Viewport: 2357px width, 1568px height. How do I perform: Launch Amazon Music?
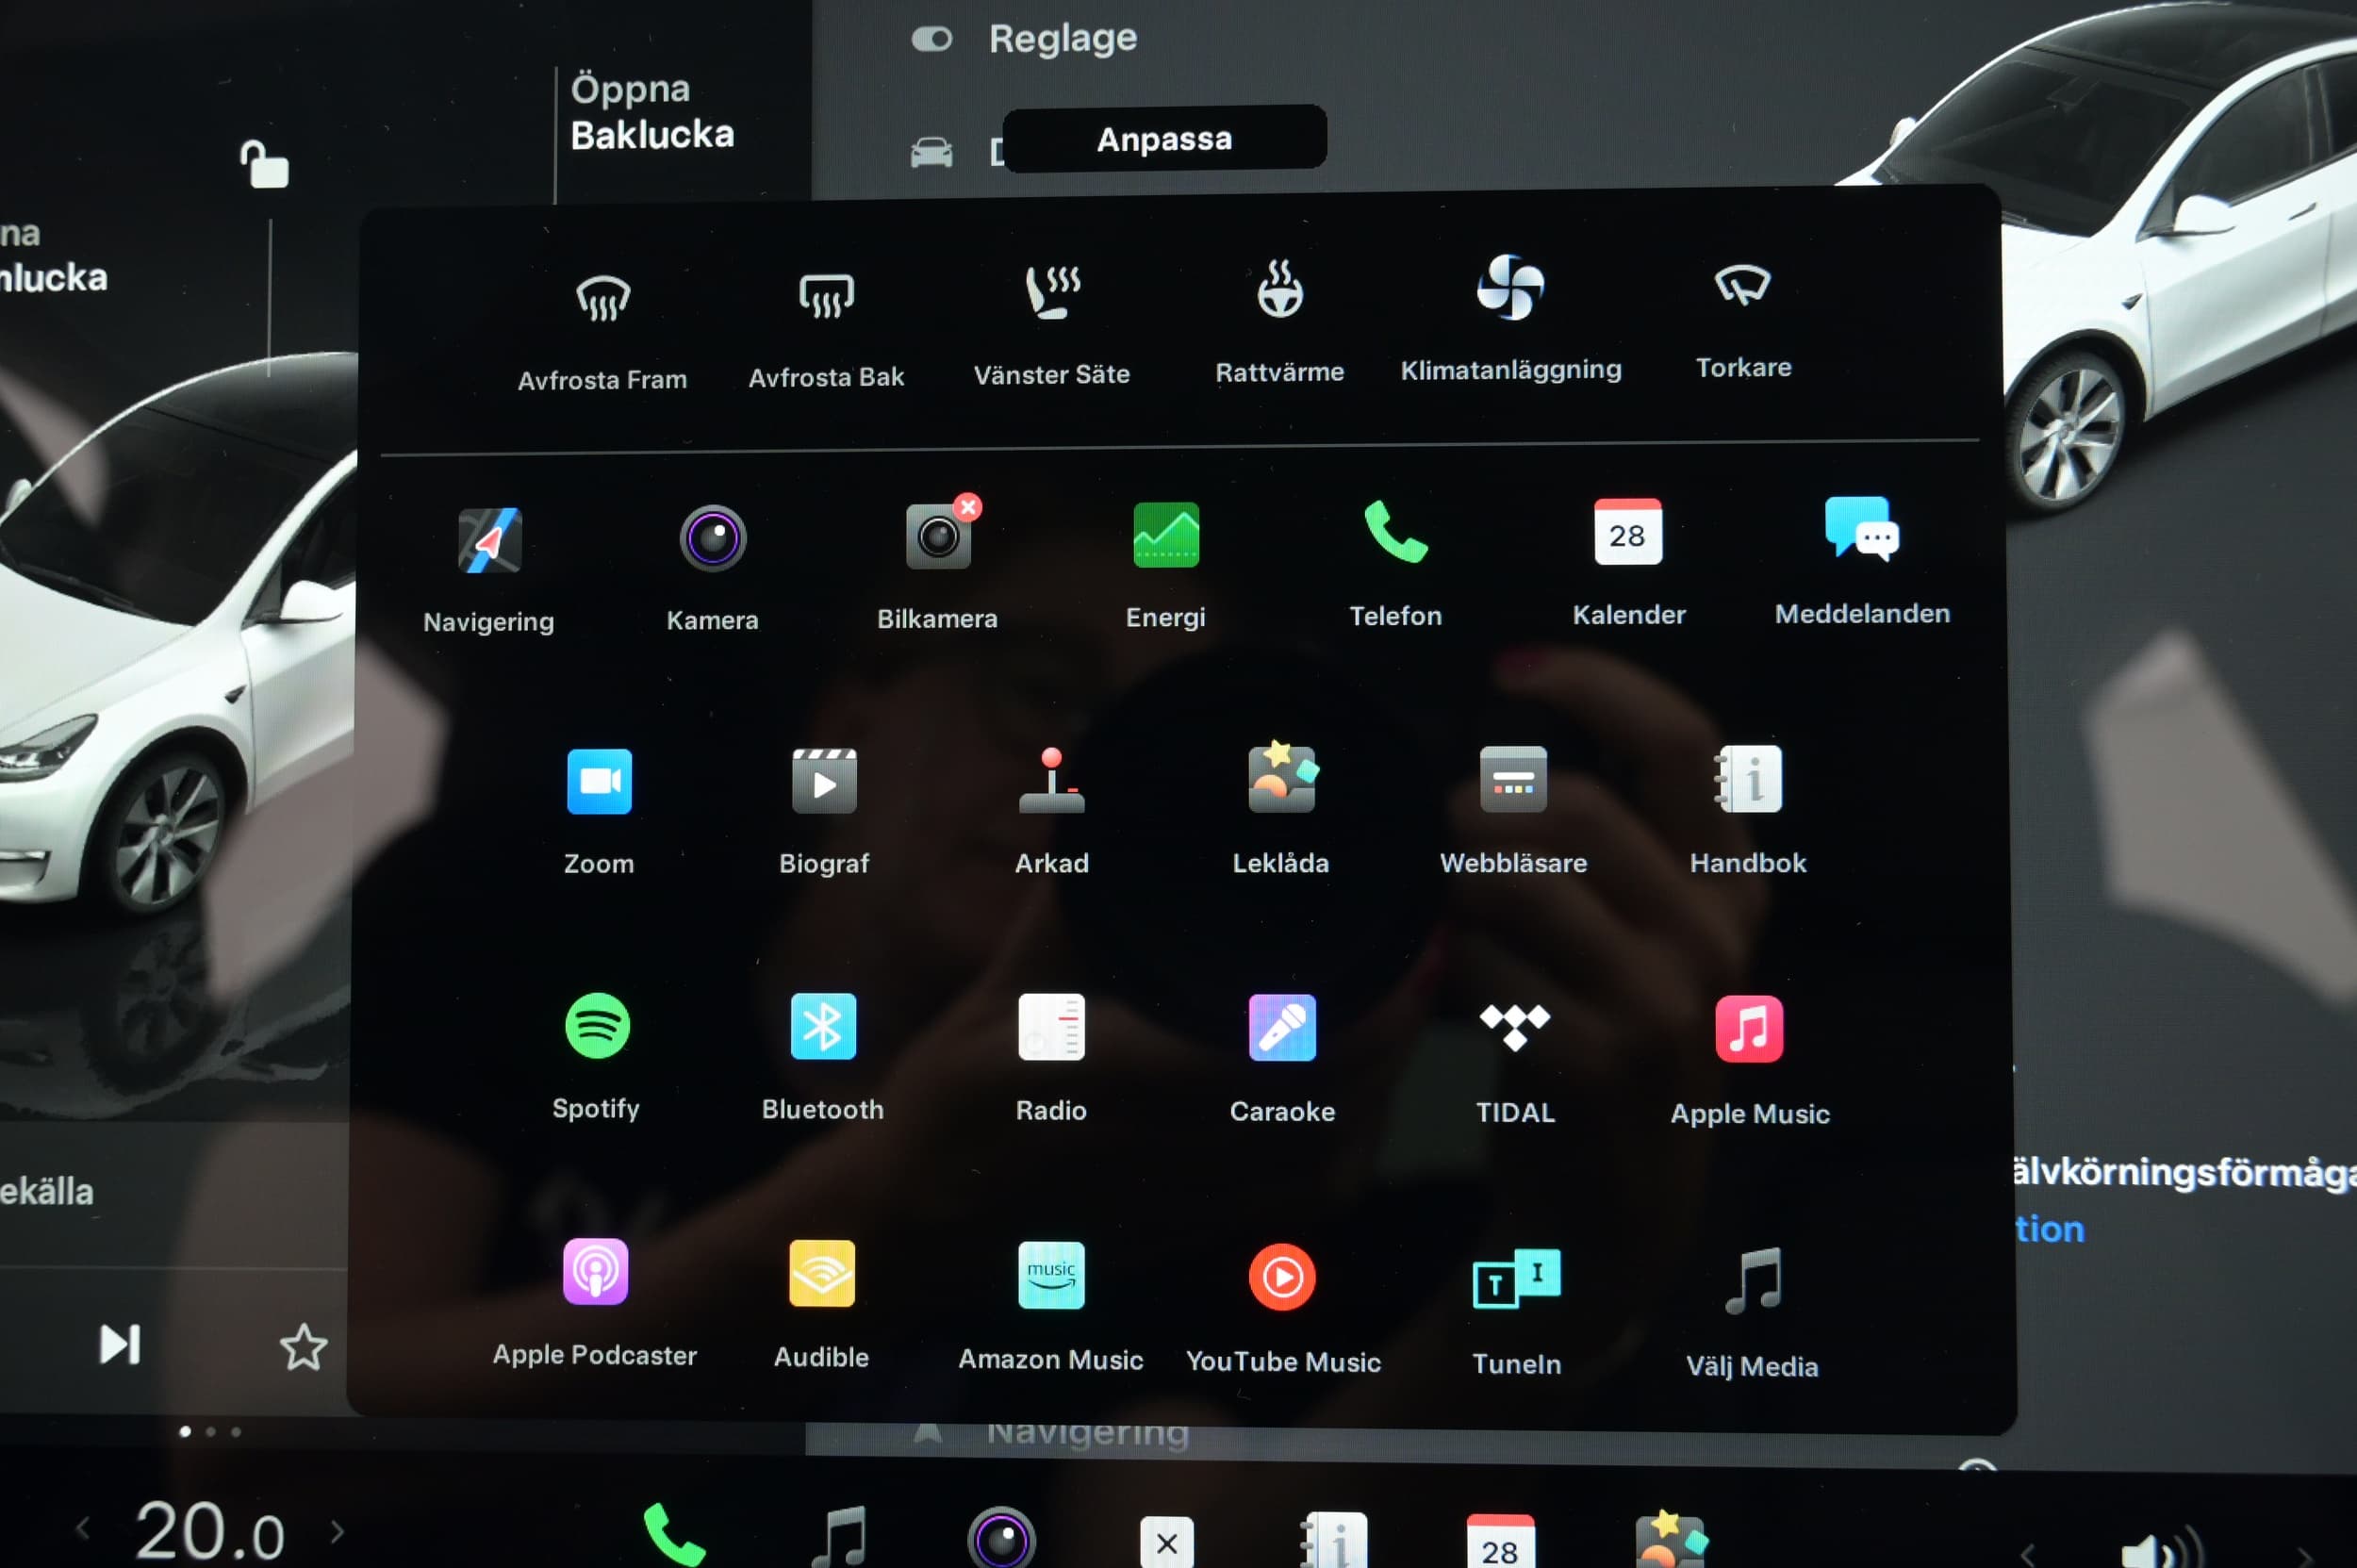pyautogui.click(x=1051, y=1308)
